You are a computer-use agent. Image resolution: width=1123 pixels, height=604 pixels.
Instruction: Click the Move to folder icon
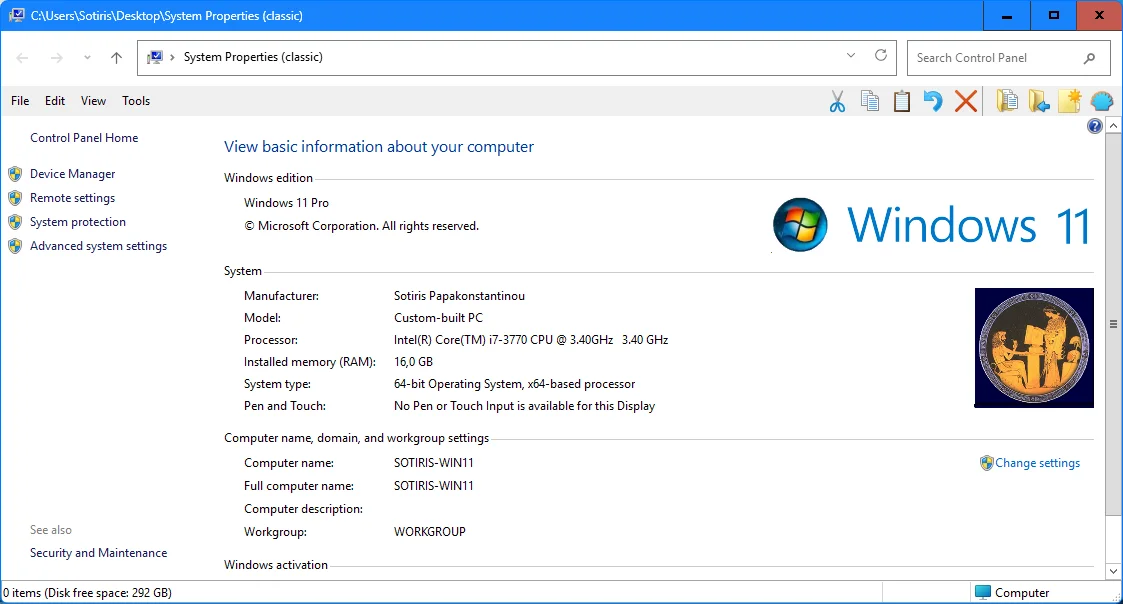click(x=1038, y=101)
